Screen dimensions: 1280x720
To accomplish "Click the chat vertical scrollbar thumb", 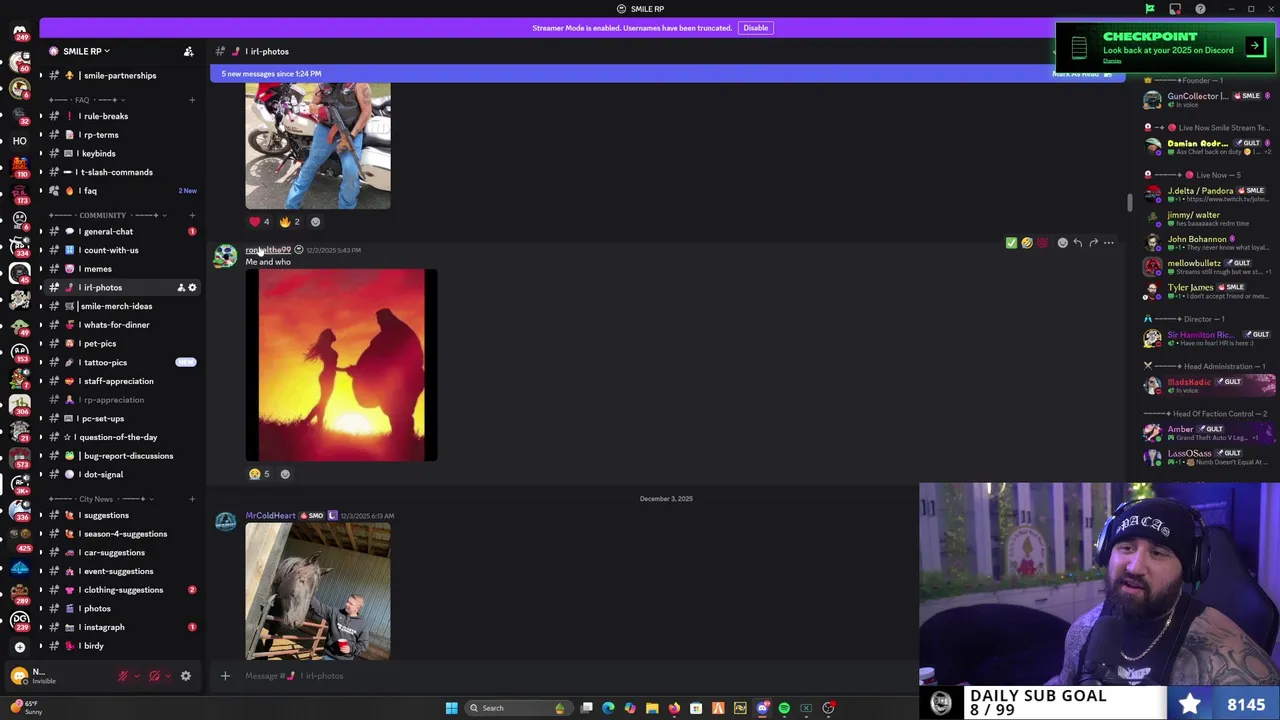I will pos(1130,203).
